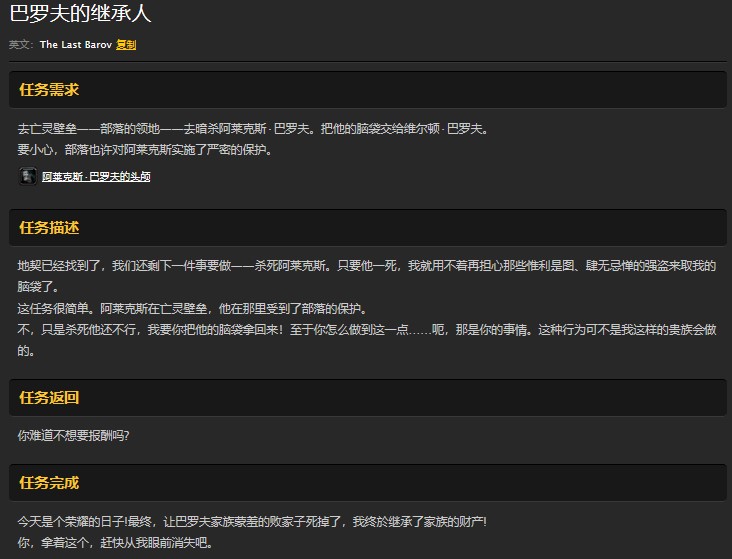732x559 pixels.
Task: Click the text 你难道不想要报酬吗
Action: point(73,435)
